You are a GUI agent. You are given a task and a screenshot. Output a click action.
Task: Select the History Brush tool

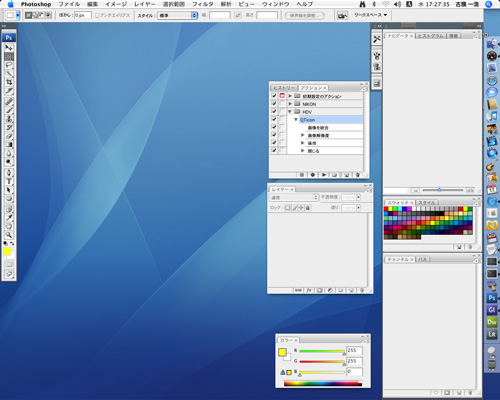click(x=9, y=127)
